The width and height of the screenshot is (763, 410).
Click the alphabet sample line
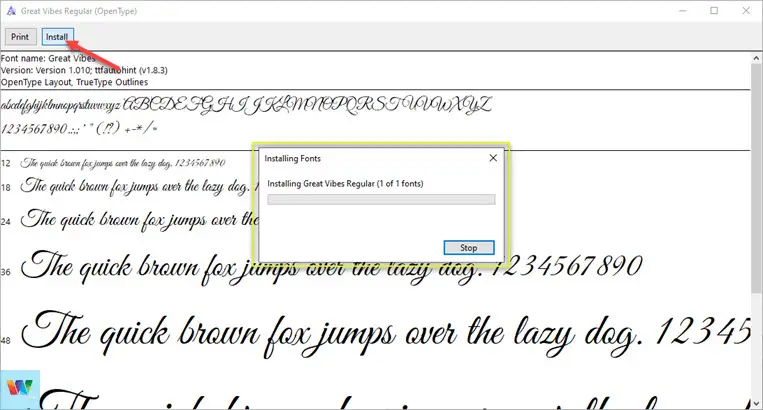tap(246, 105)
